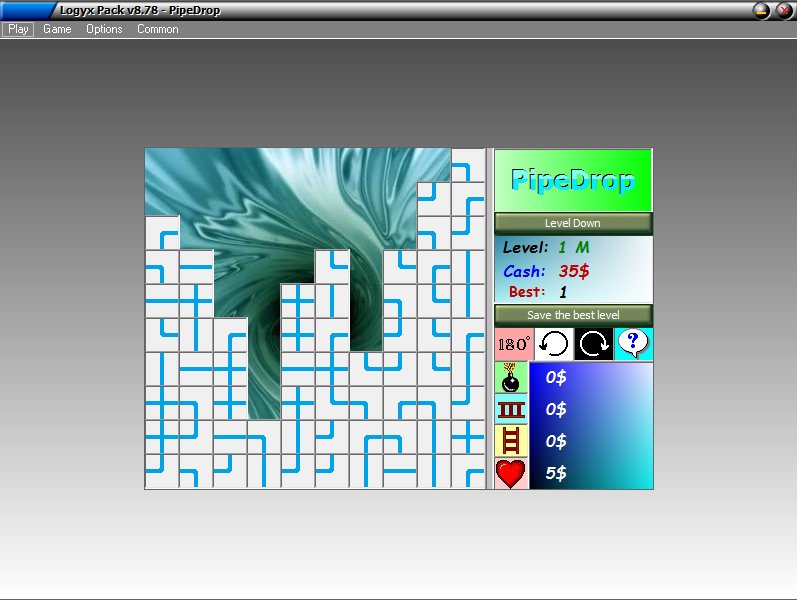
Task: Click the bomb's 0$ price label
Action: 556,378
